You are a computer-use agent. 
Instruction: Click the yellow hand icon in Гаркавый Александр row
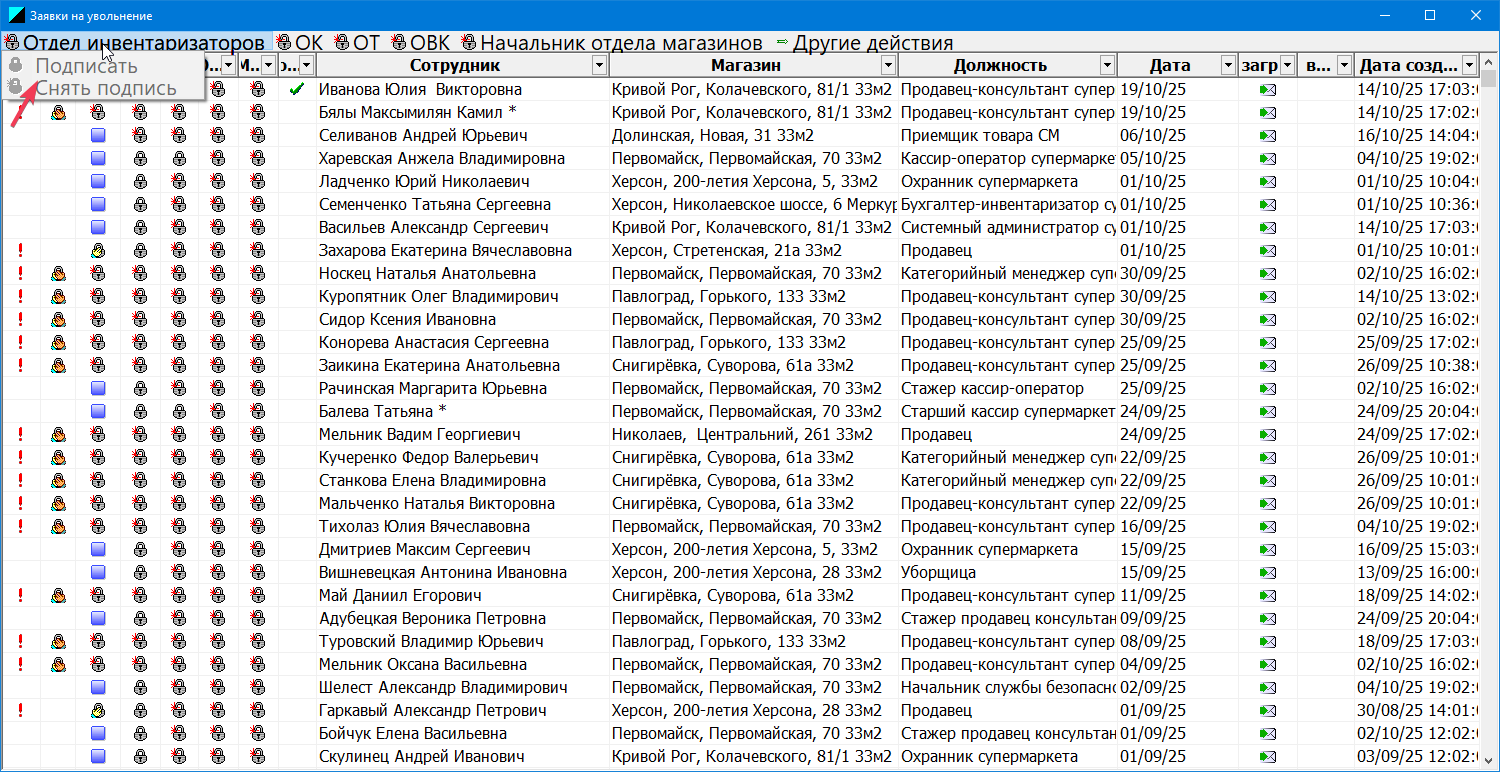(x=98, y=710)
